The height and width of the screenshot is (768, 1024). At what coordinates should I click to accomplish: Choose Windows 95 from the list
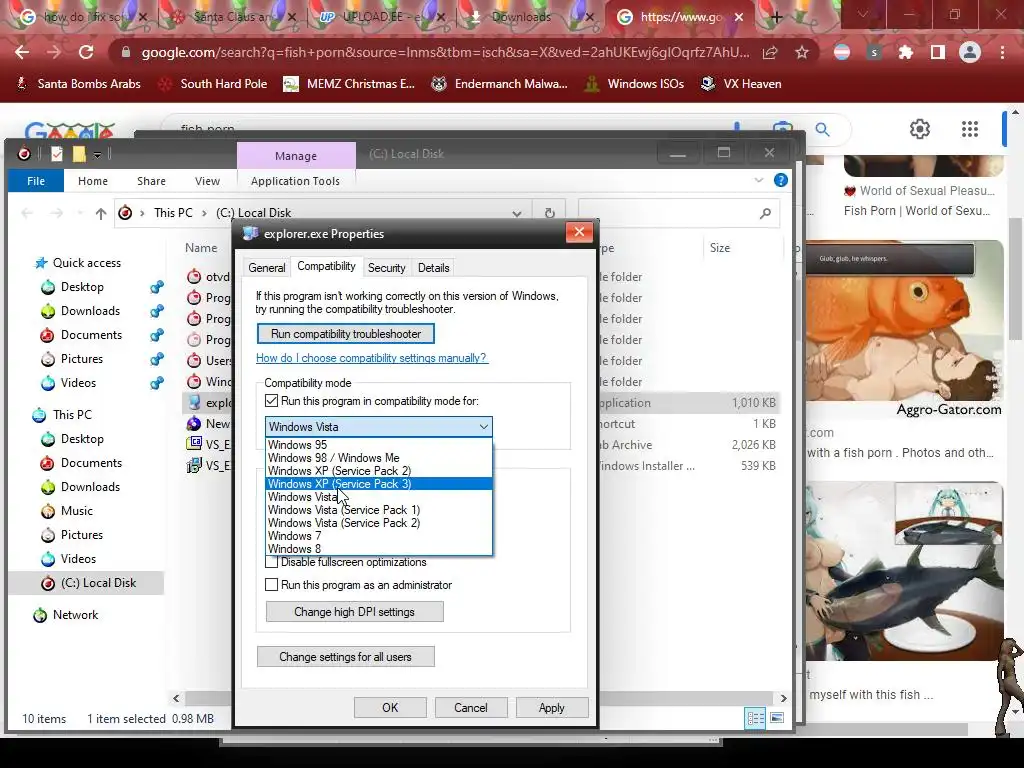379,445
